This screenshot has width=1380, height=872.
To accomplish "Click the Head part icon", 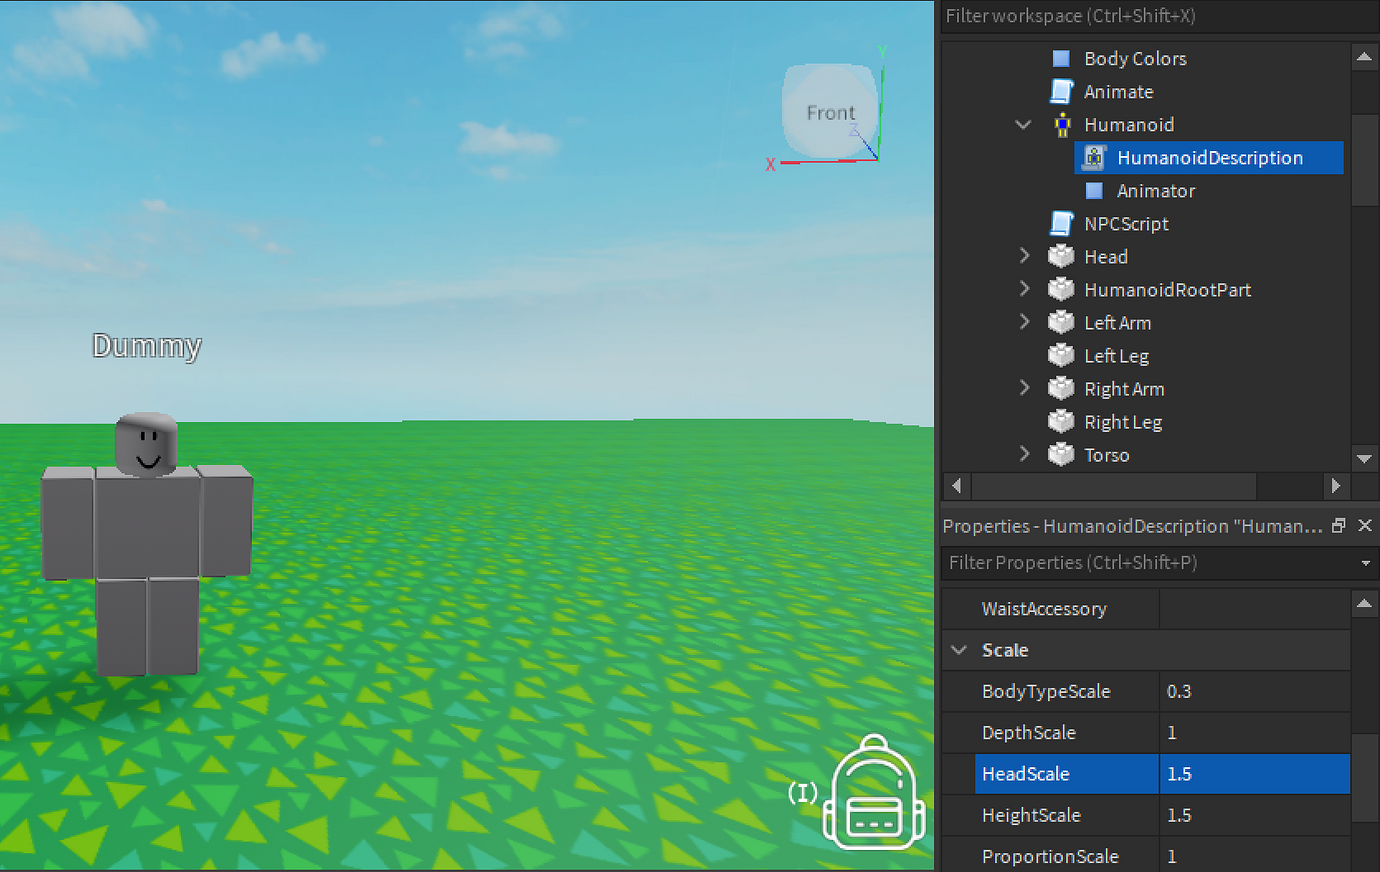I will click(x=1061, y=256).
